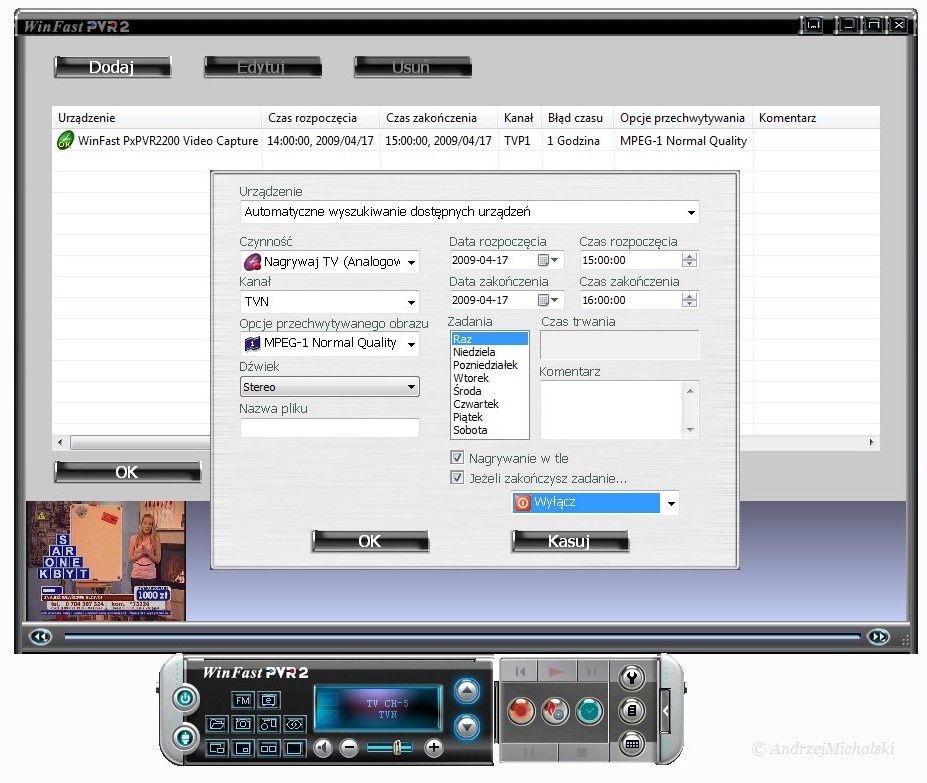Click the Czas zakończenia time spinner

[689, 300]
